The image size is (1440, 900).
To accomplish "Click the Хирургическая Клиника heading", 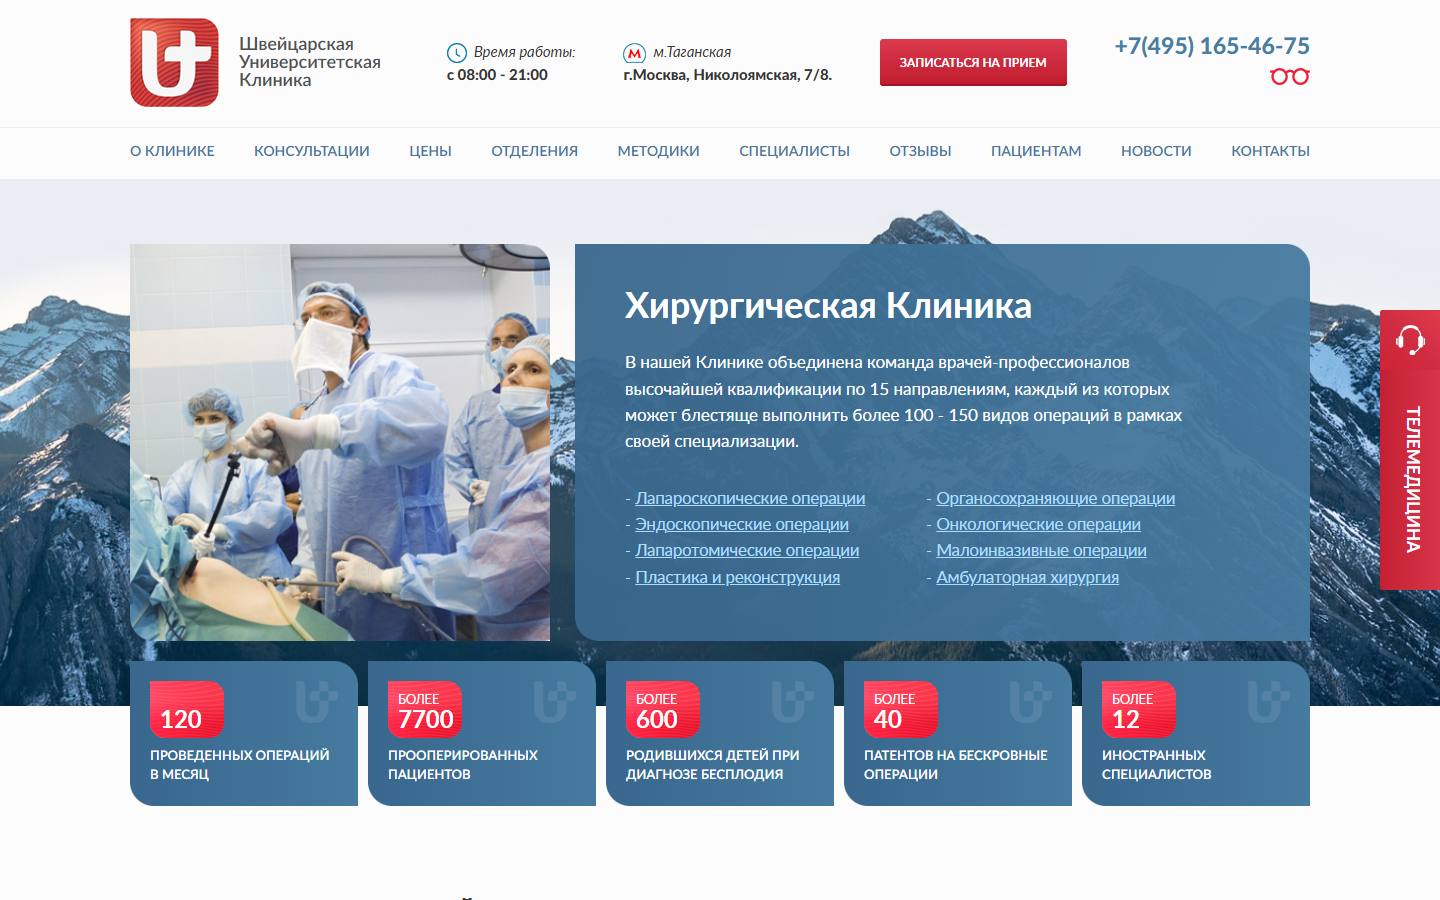I will pos(828,305).
